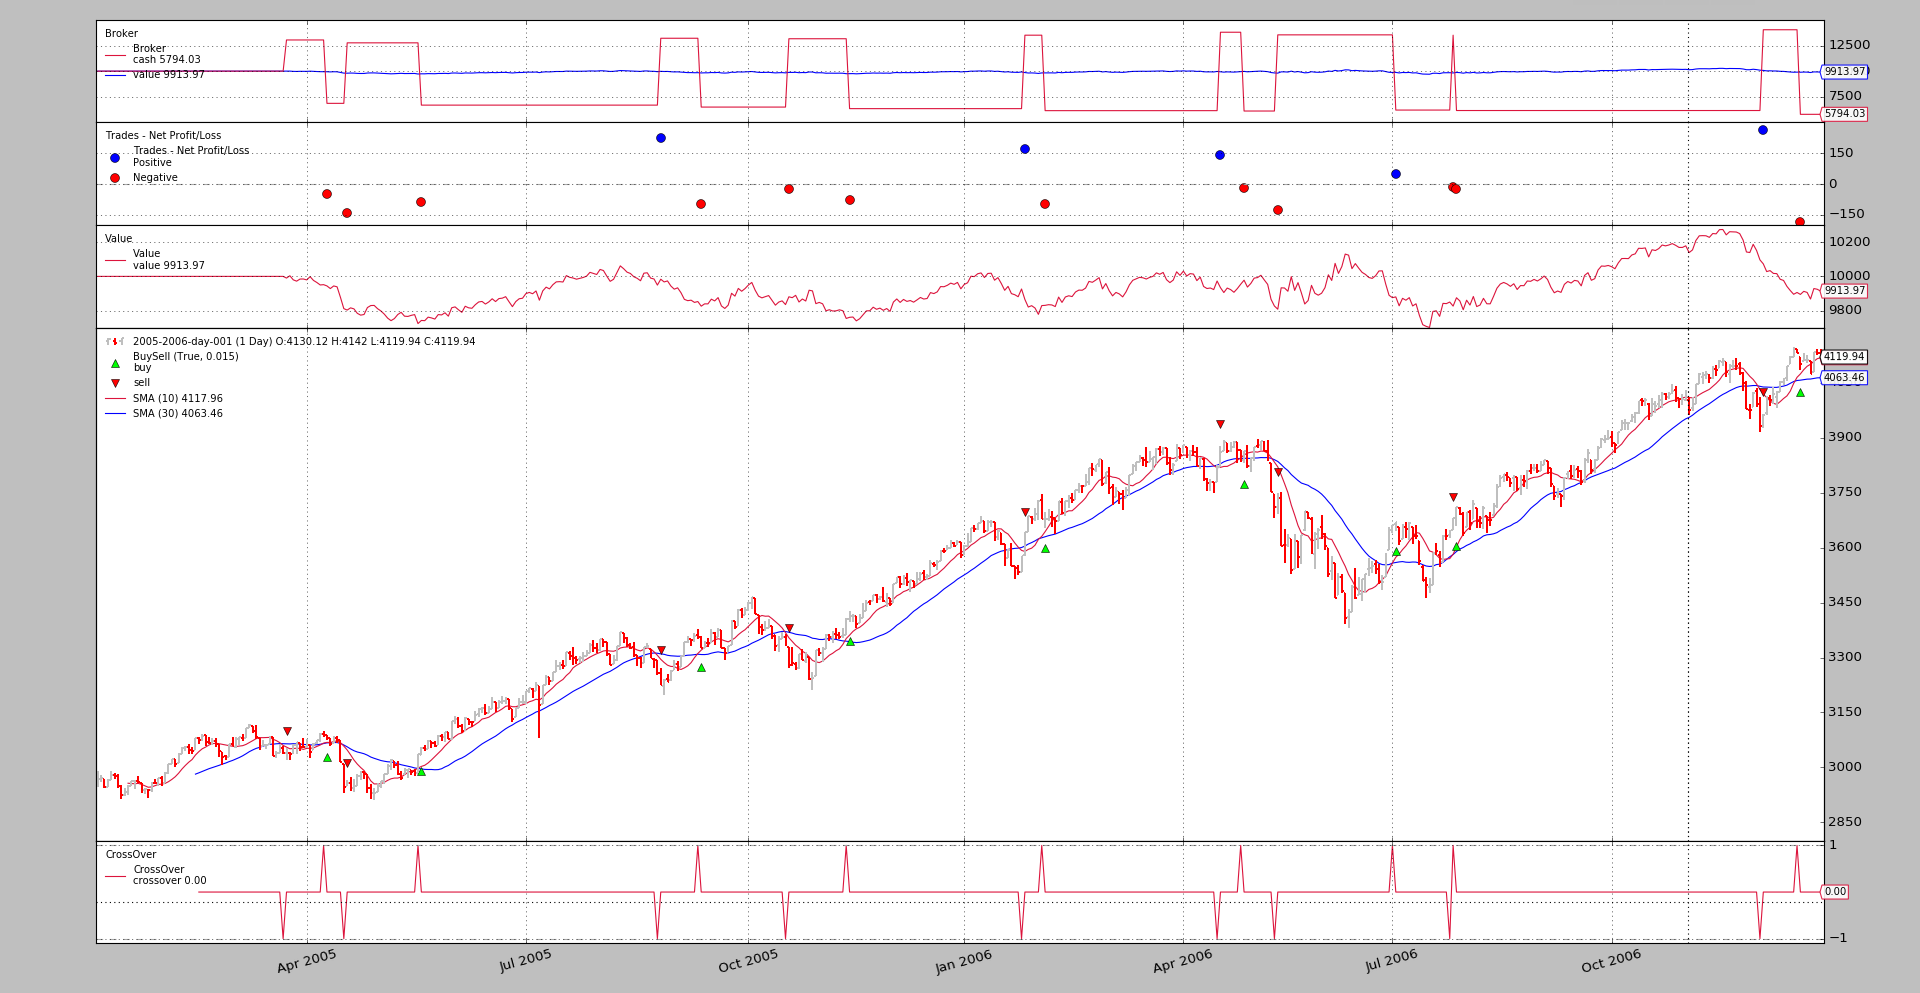
Task: Click the Oct 2006 date axis label
Action: pyautogui.click(x=1611, y=962)
